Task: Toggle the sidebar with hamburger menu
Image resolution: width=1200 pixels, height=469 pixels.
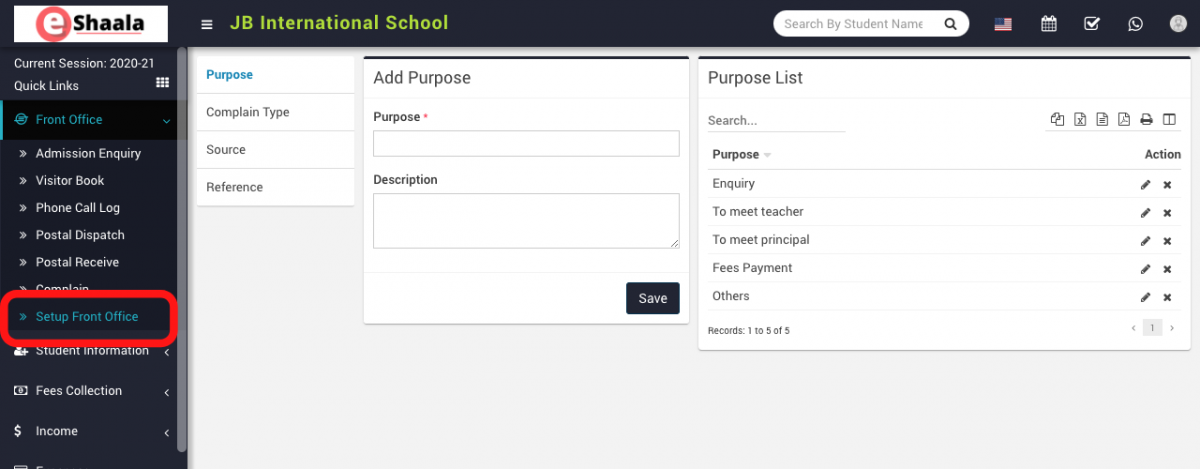Action: 207,24
